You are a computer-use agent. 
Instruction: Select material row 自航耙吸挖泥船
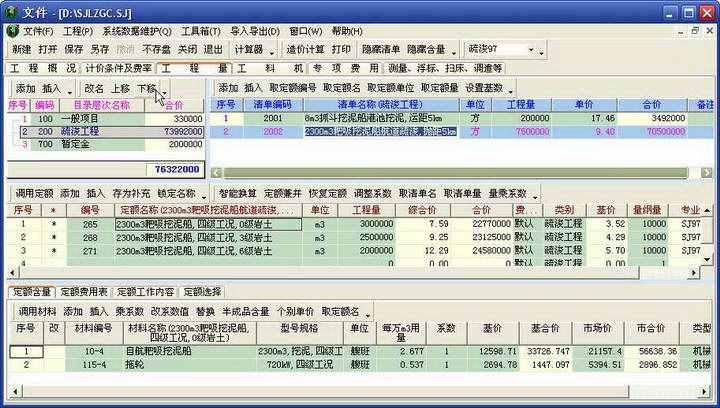coord(360,352)
